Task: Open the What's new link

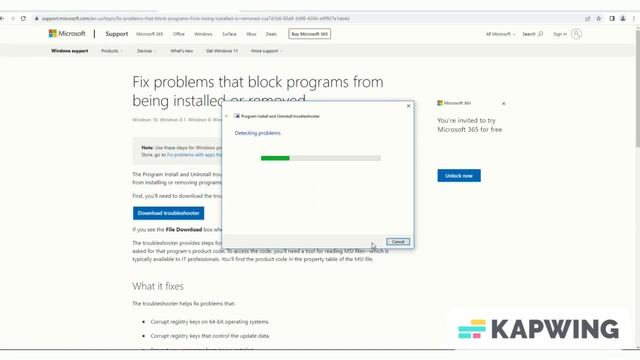Action: 182,51
